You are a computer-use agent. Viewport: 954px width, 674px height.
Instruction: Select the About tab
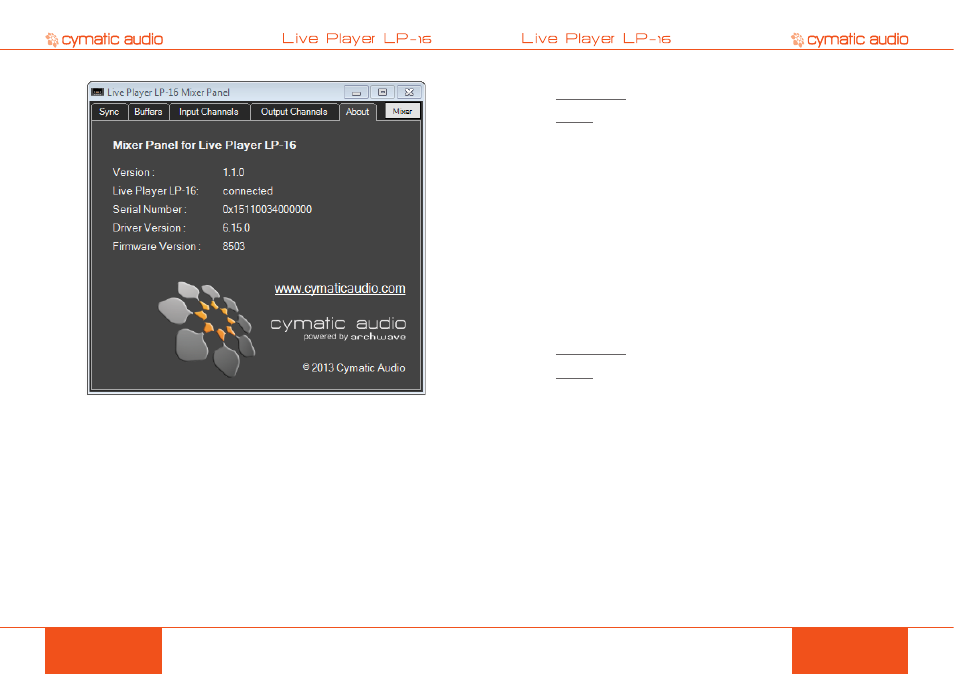(x=358, y=112)
